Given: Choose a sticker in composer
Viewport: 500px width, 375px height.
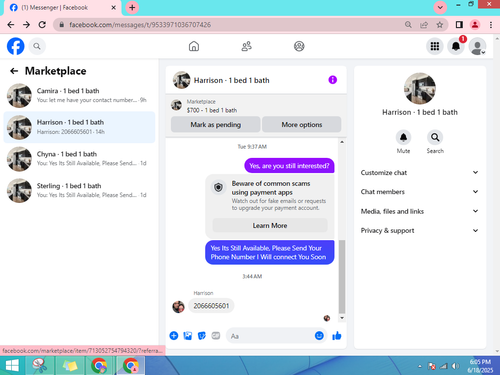Looking at the screenshot, I should click(x=202, y=336).
